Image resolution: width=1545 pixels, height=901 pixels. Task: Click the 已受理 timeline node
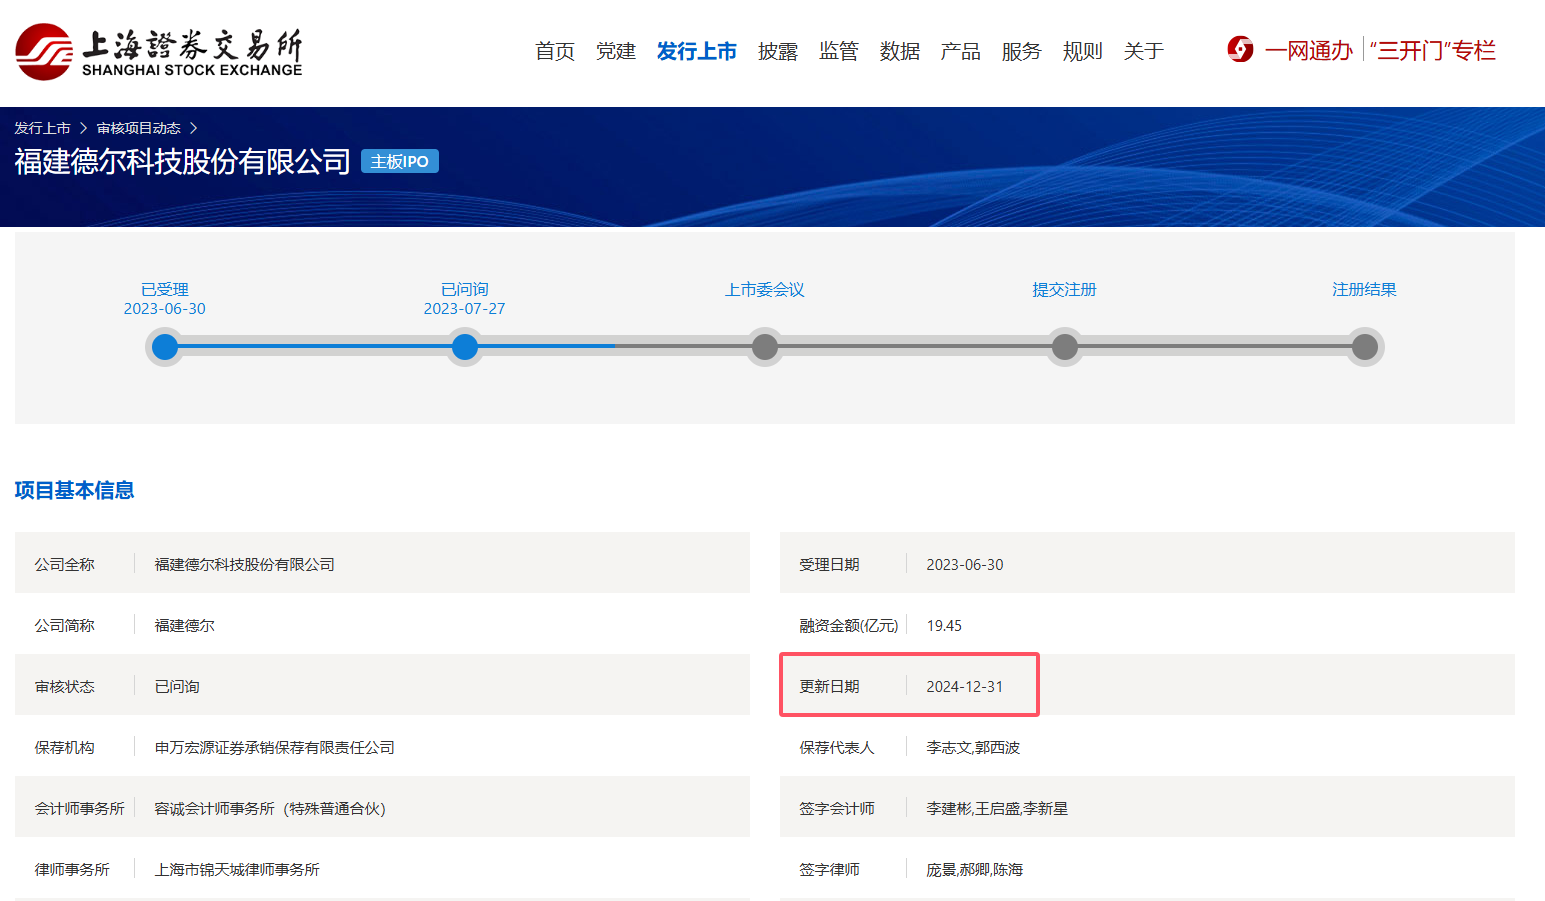[165, 347]
